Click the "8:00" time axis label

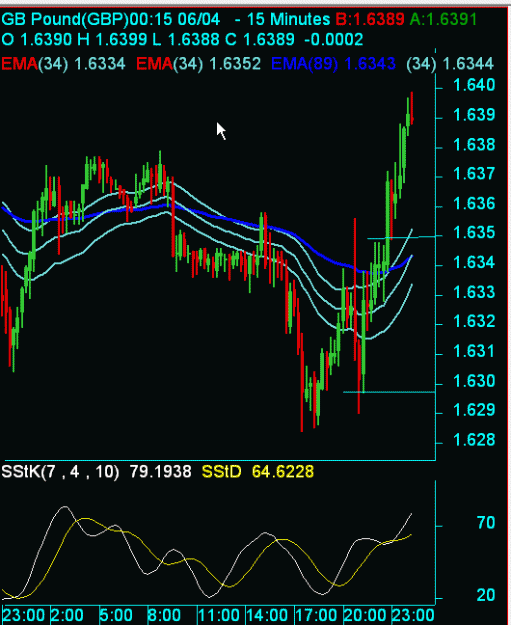coord(165,615)
